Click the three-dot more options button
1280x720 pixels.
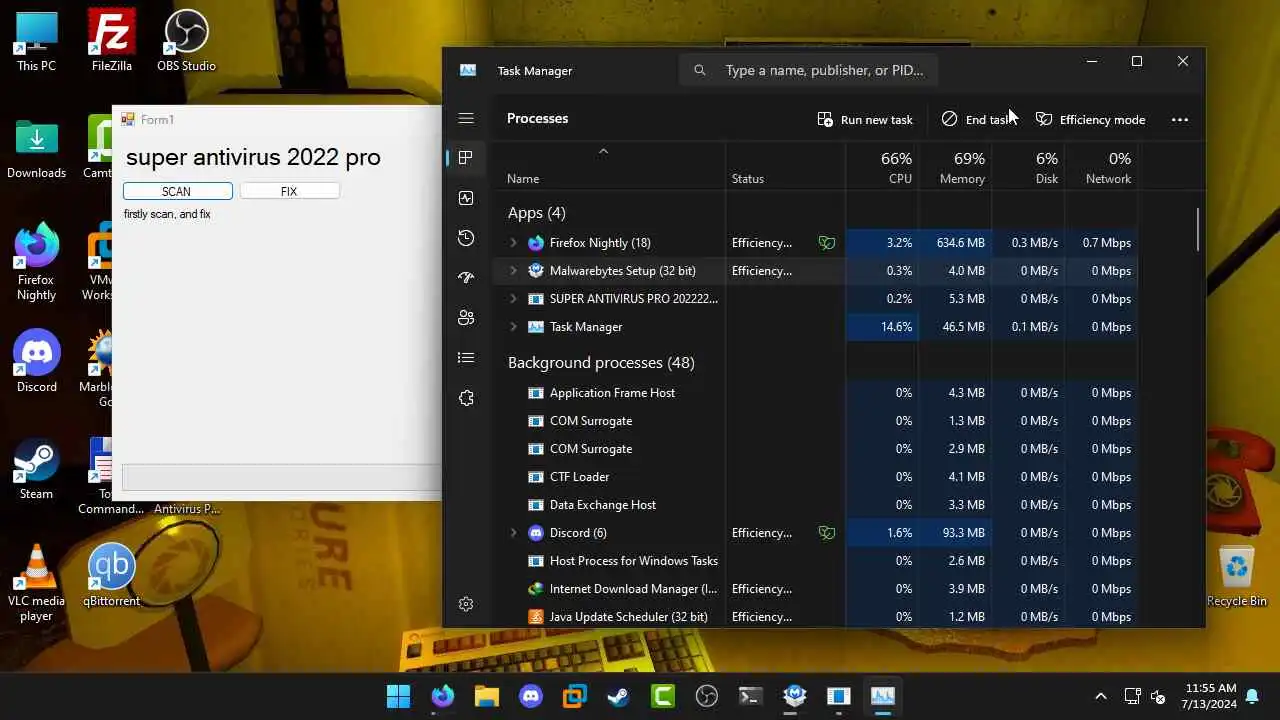click(x=1180, y=119)
